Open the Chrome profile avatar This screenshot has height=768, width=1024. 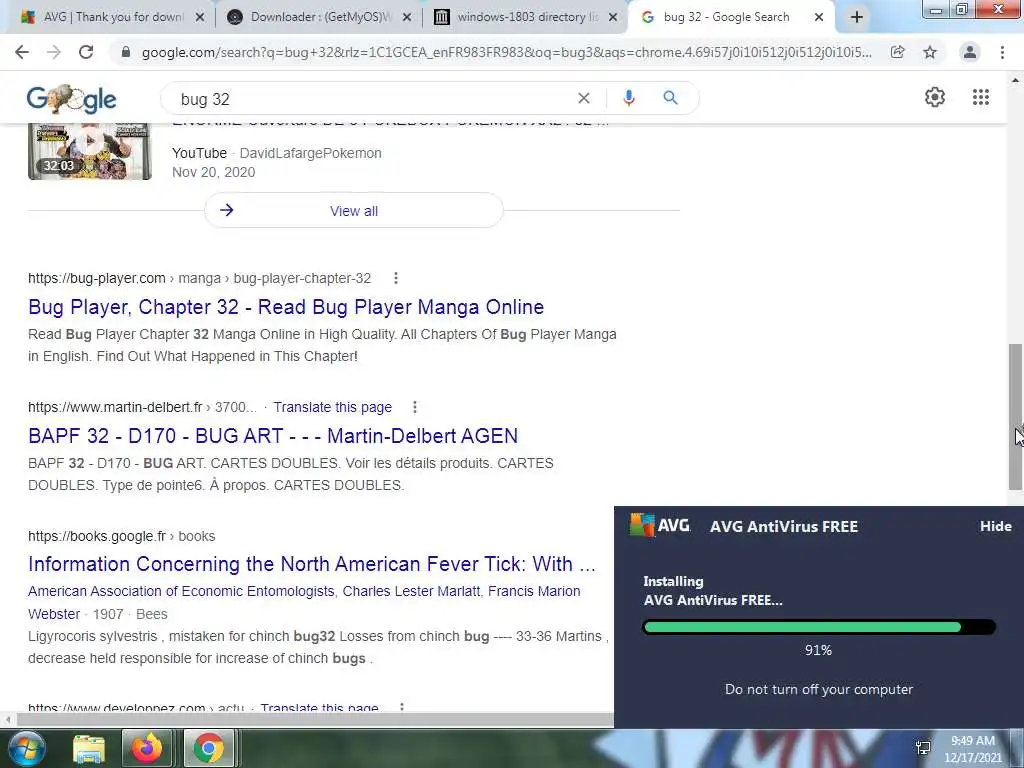pos(970,52)
